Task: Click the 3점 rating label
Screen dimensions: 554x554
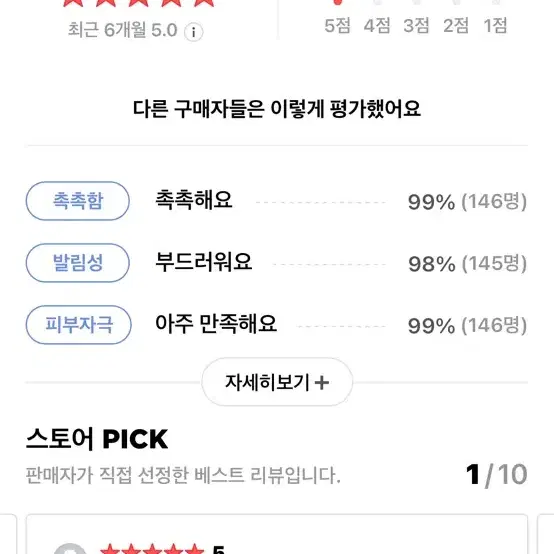Action: [x=416, y=26]
